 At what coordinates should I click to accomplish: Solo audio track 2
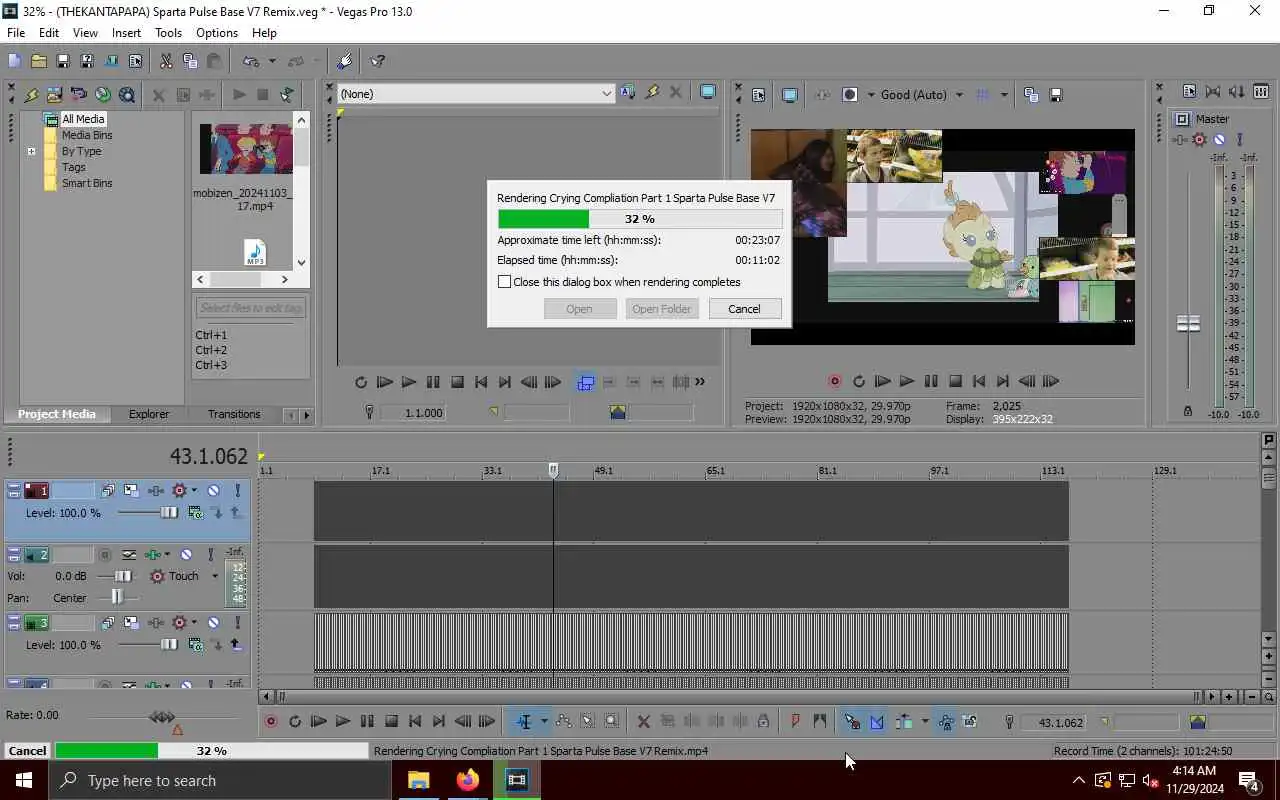point(210,554)
